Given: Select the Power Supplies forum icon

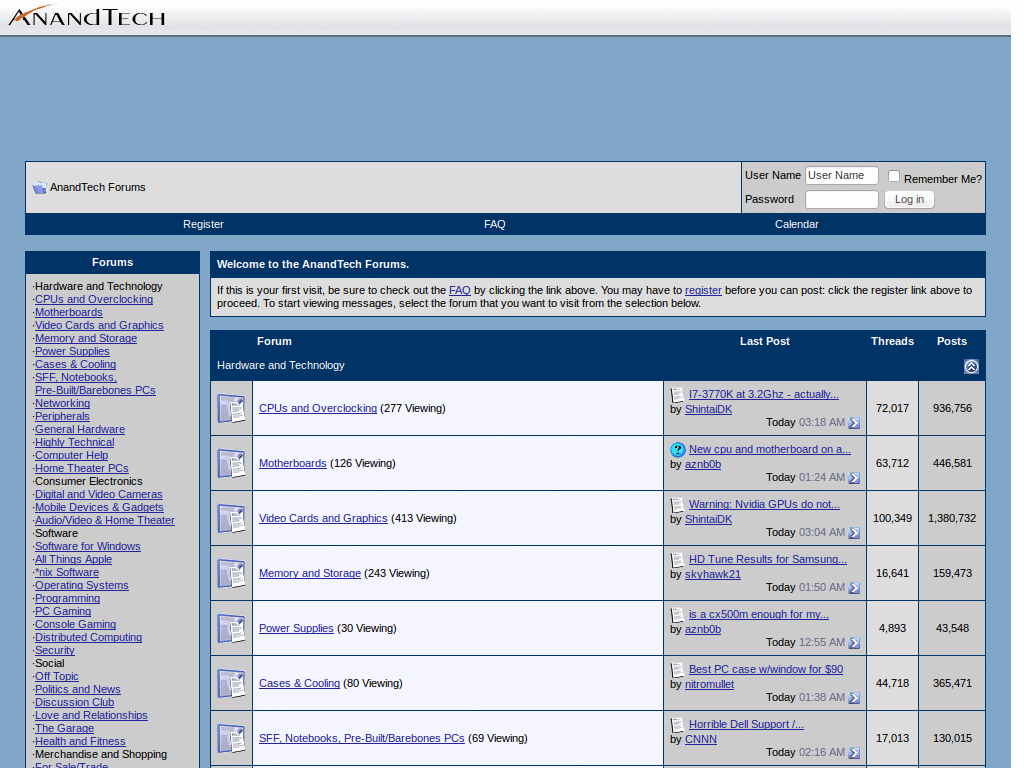Looking at the screenshot, I should click(x=231, y=628).
